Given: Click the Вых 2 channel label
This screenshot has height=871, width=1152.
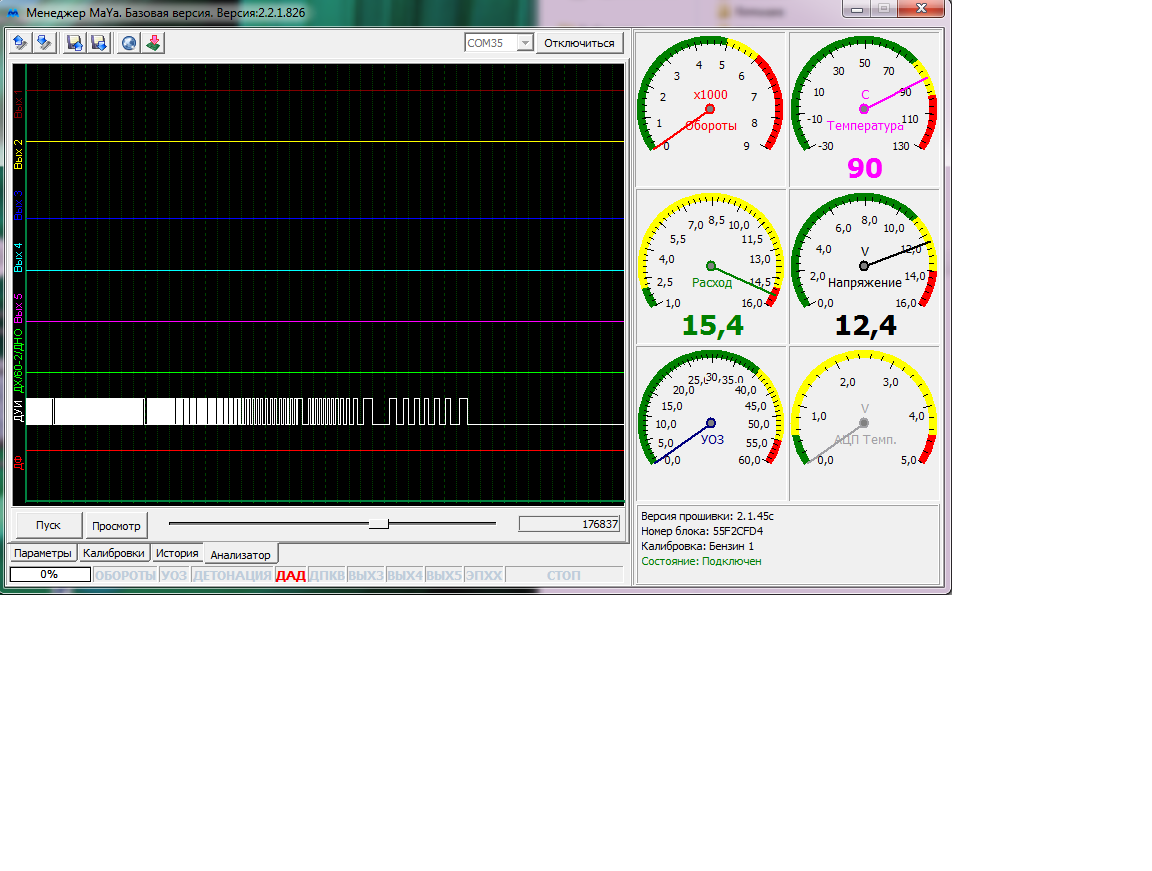Looking at the screenshot, I should 18,154.
